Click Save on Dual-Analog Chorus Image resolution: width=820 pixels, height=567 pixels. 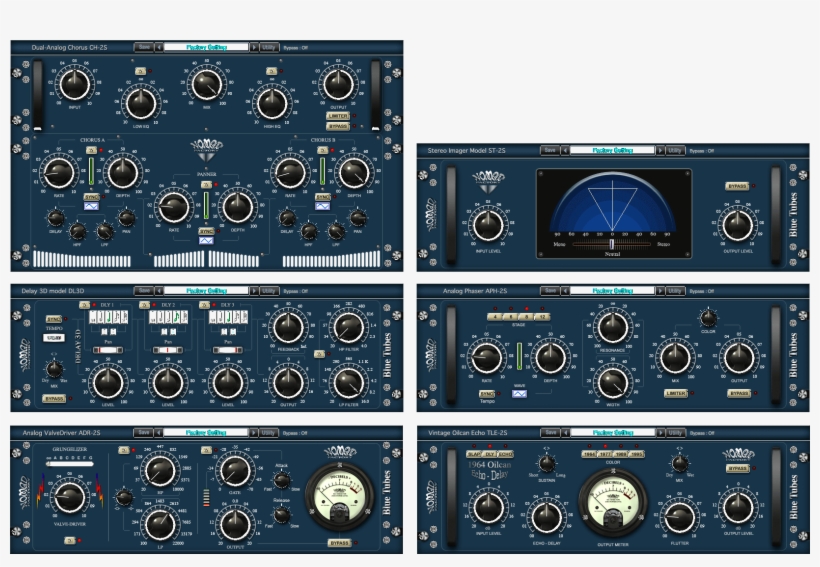coord(144,47)
